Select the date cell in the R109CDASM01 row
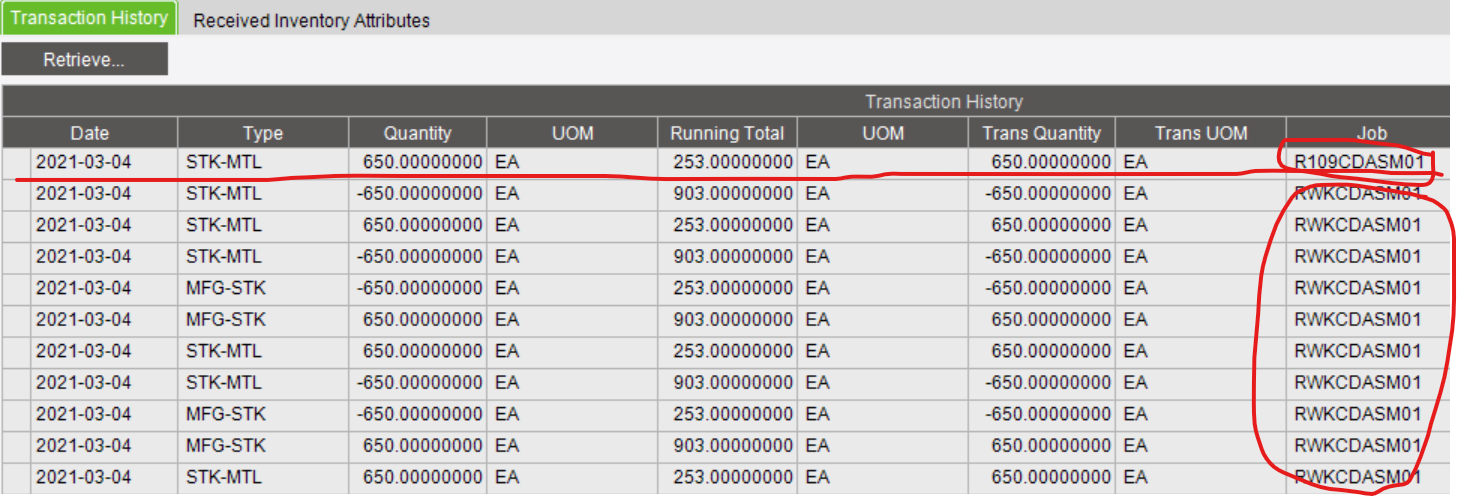The width and height of the screenshot is (1457, 497). [x=104, y=162]
